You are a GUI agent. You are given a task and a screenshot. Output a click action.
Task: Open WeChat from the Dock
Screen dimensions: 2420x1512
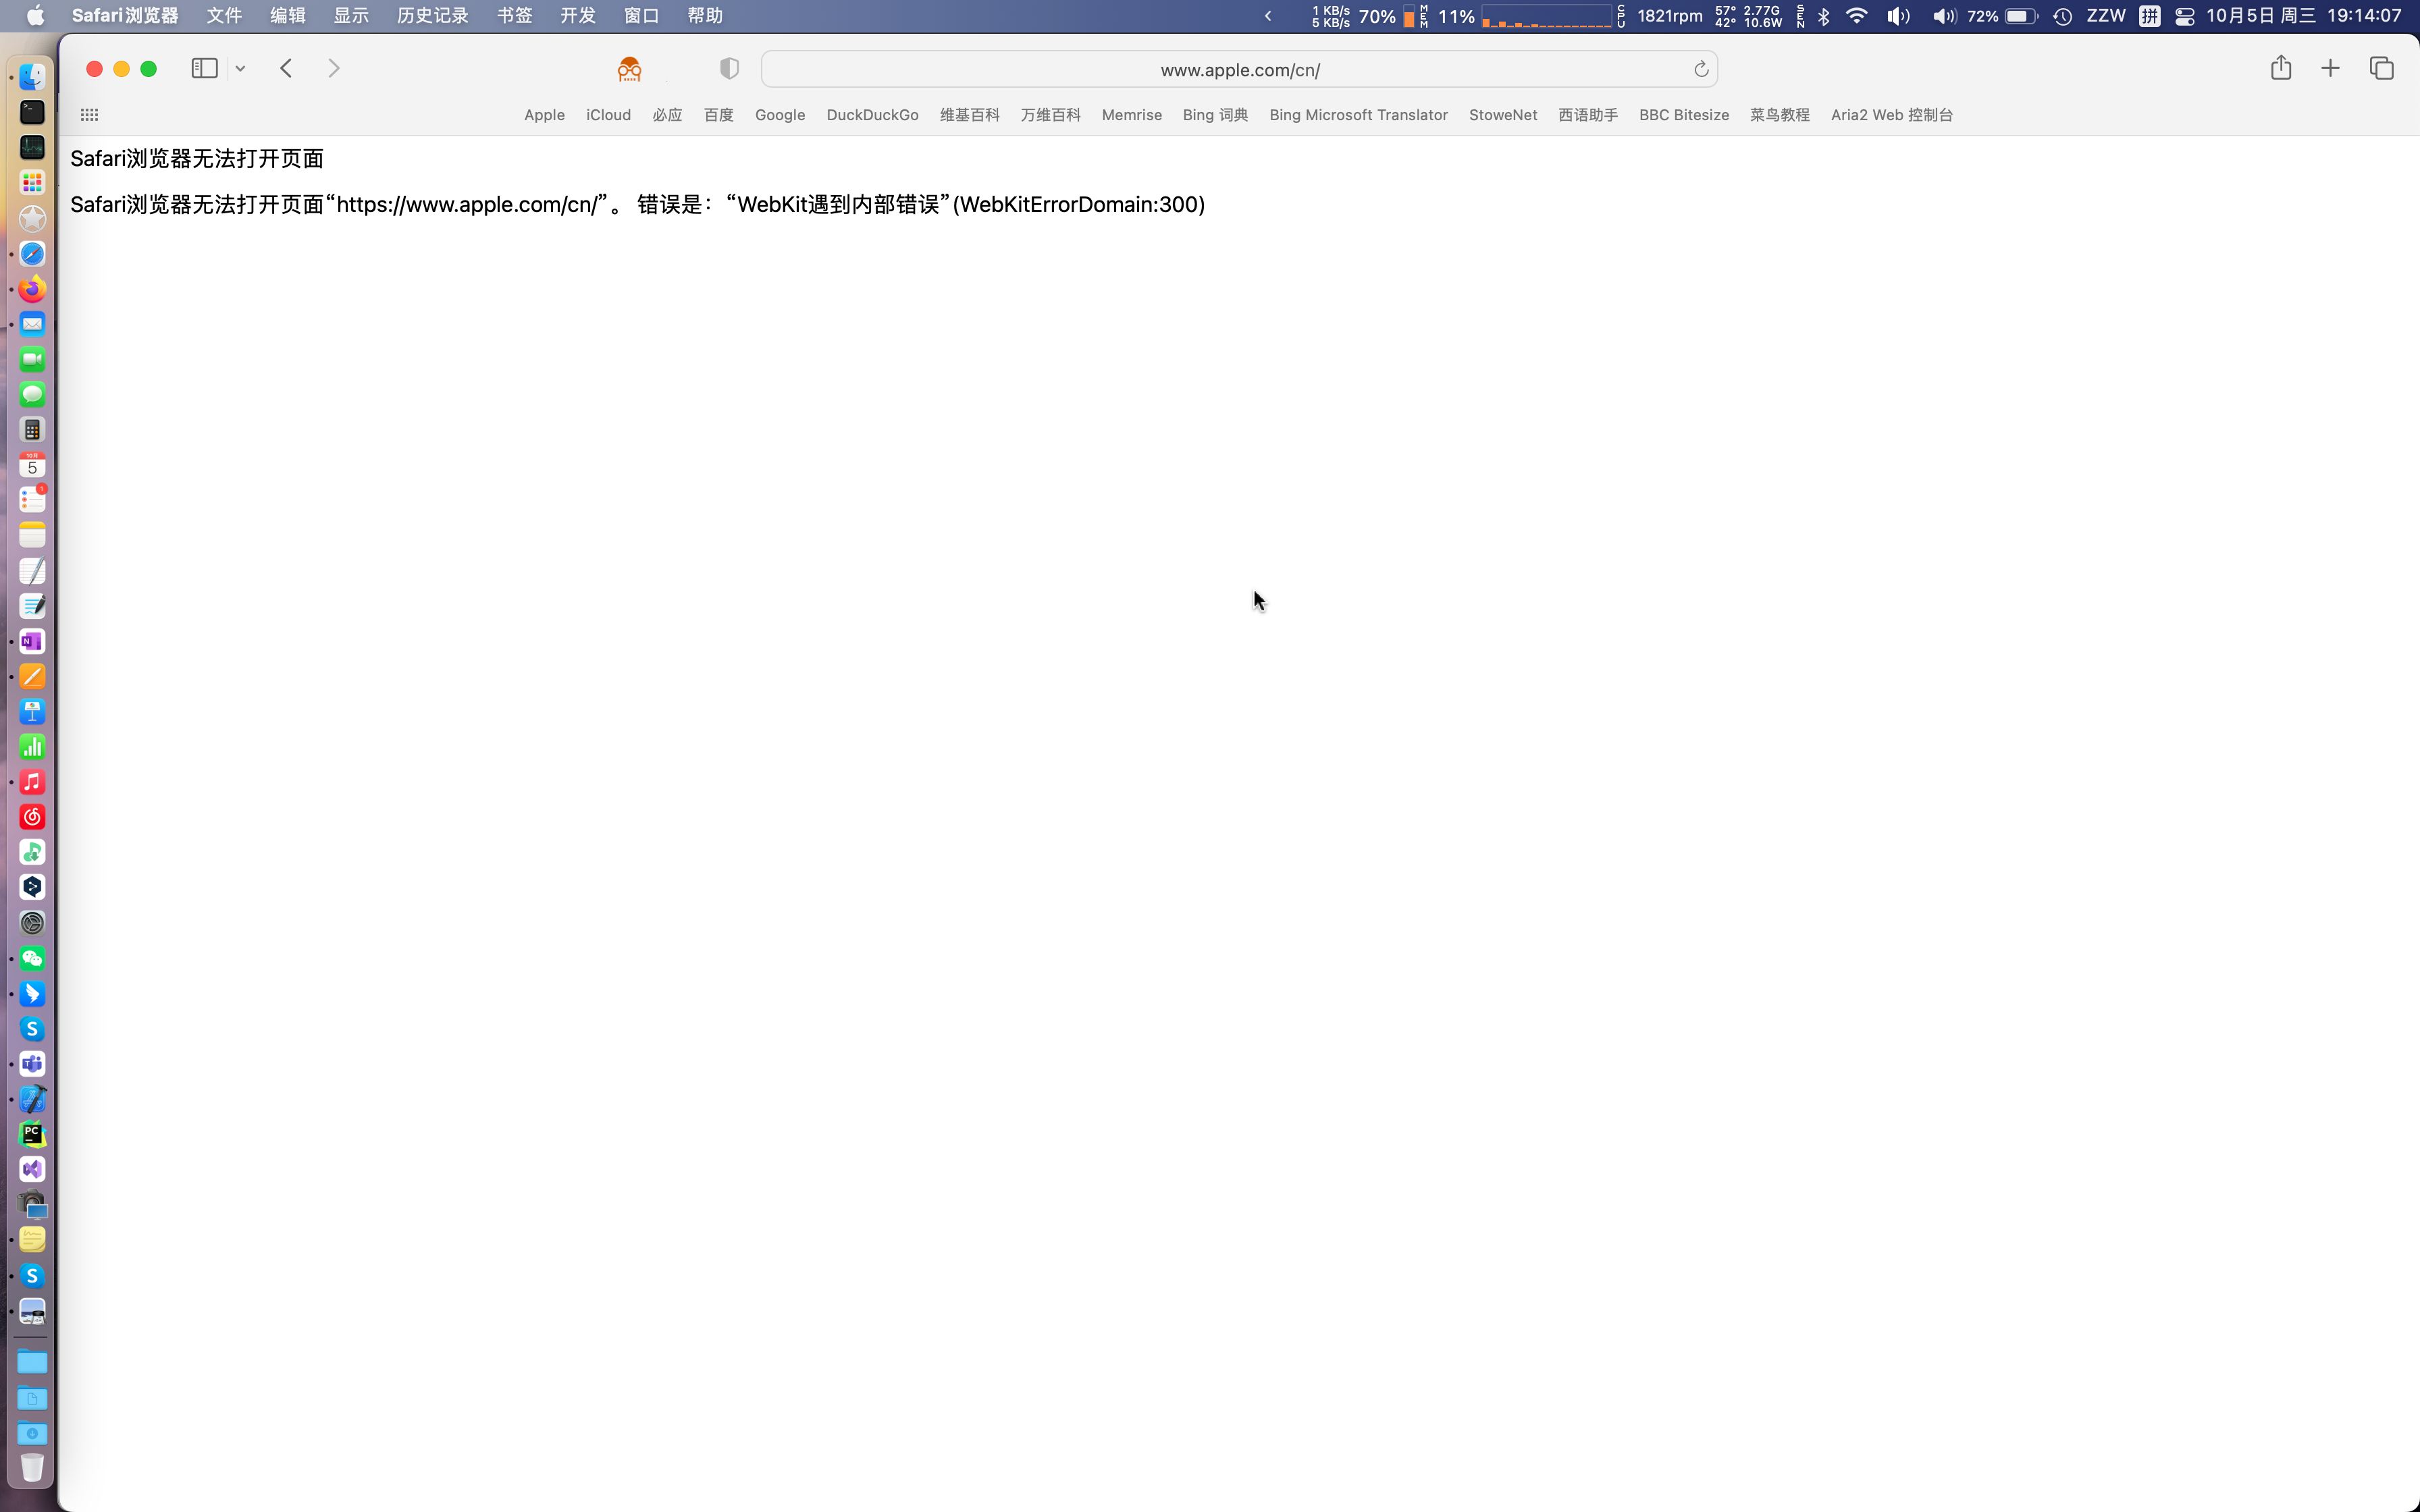(x=32, y=958)
